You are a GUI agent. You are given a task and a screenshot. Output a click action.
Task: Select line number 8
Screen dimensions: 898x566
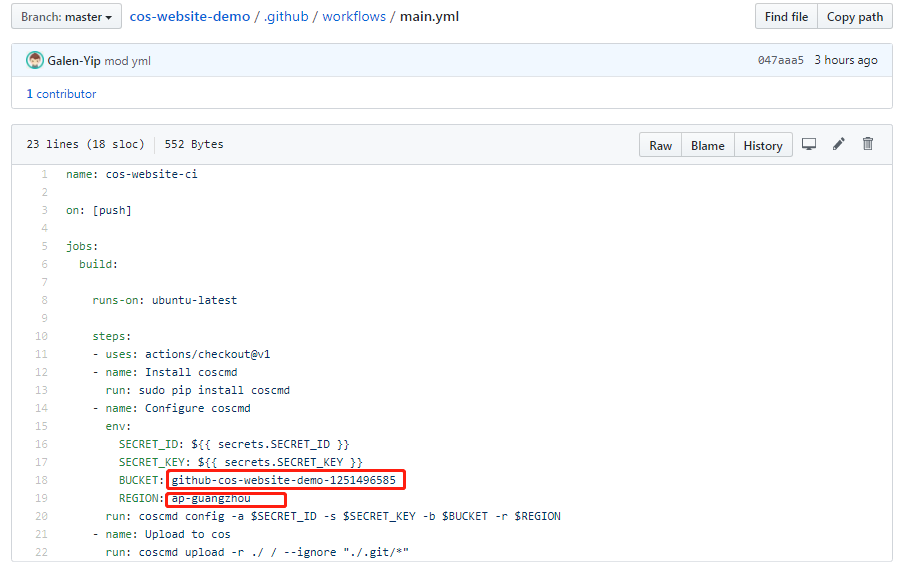(x=44, y=300)
